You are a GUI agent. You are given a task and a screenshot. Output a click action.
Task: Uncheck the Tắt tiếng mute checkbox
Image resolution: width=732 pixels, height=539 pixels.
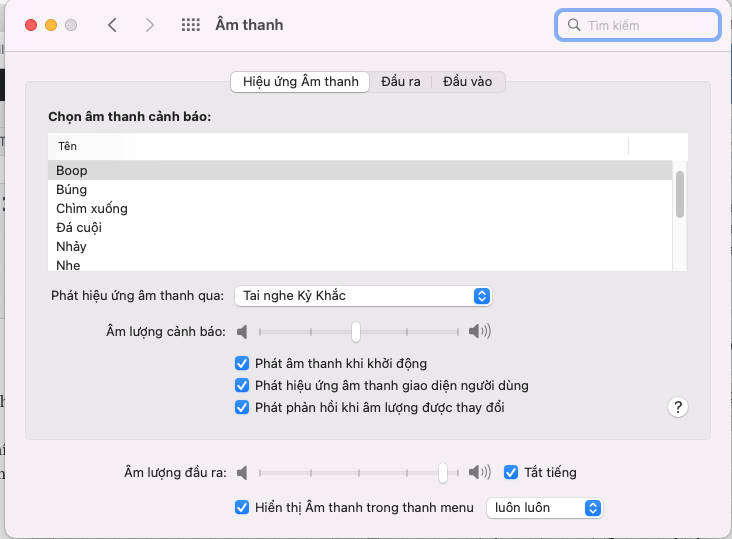(x=511, y=472)
